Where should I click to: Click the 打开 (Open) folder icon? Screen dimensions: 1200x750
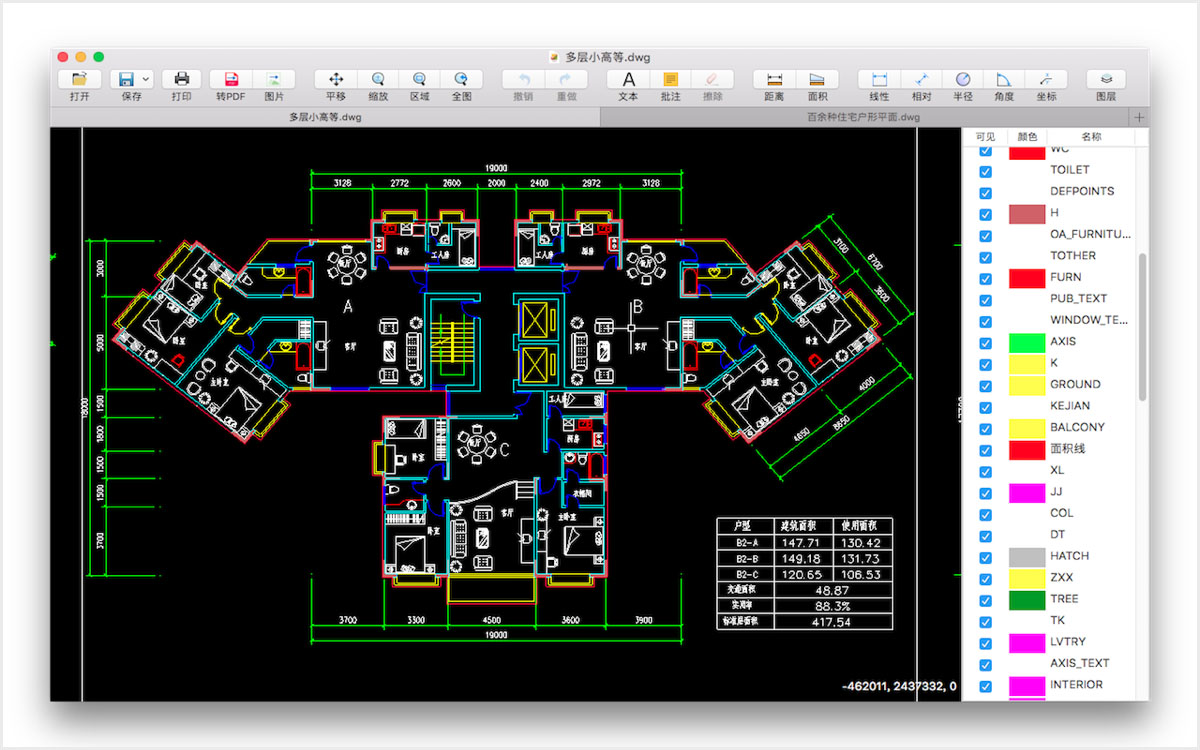[80, 79]
